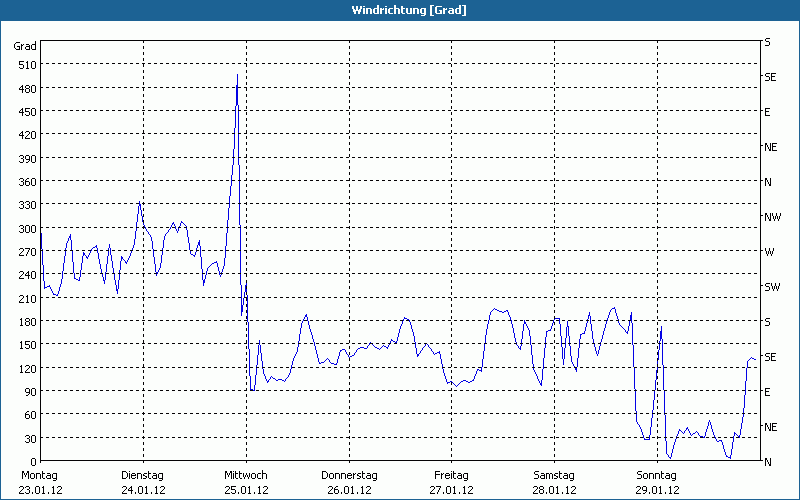Click the 30 y-axis value
The image size is (800, 500).
31,439
